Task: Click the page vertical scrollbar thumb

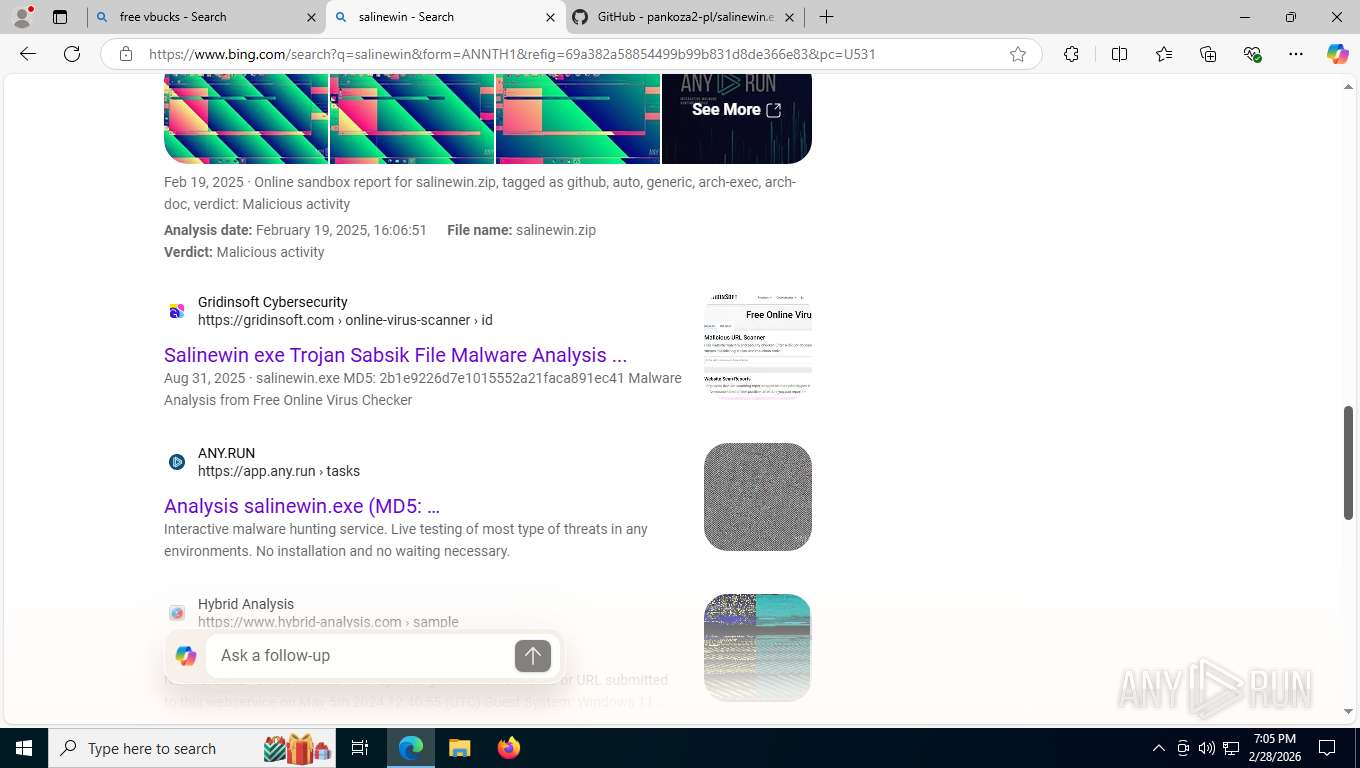Action: point(1348,462)
